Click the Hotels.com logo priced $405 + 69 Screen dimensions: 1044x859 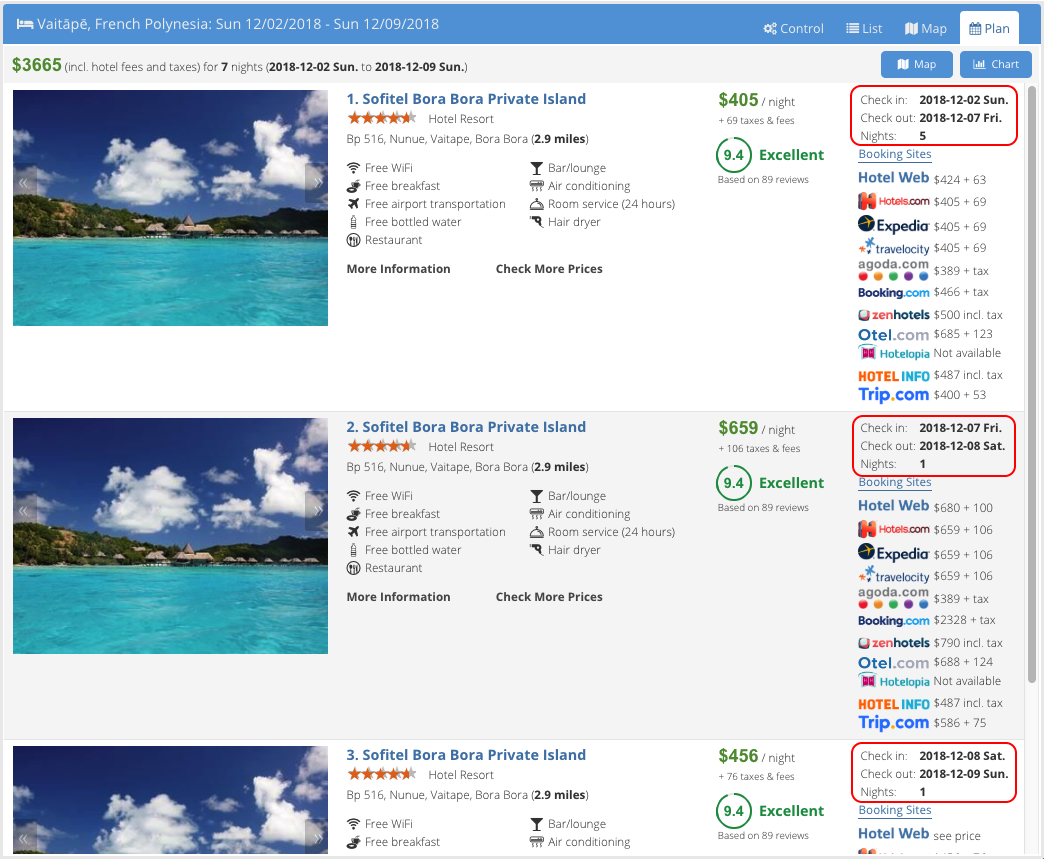click(x=894, y=201)
